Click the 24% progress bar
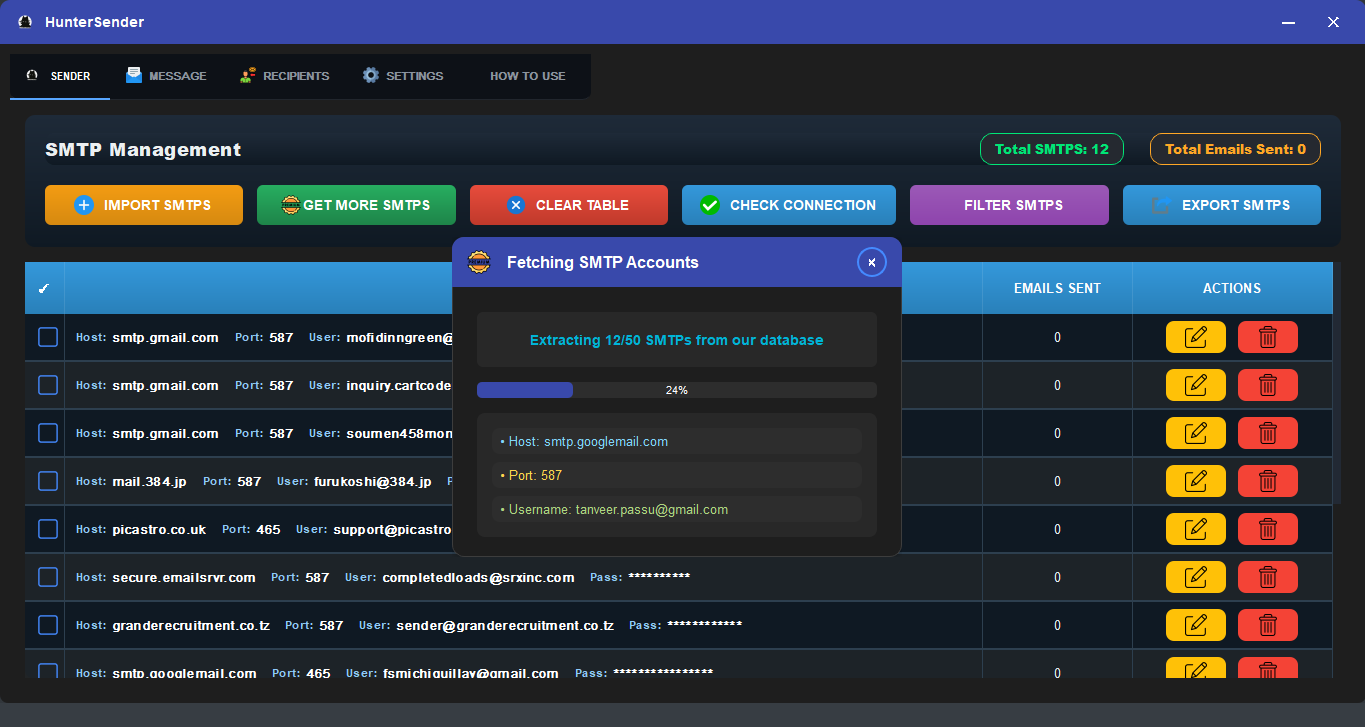This screenshot has height=727, width=1365. (676, 390)
